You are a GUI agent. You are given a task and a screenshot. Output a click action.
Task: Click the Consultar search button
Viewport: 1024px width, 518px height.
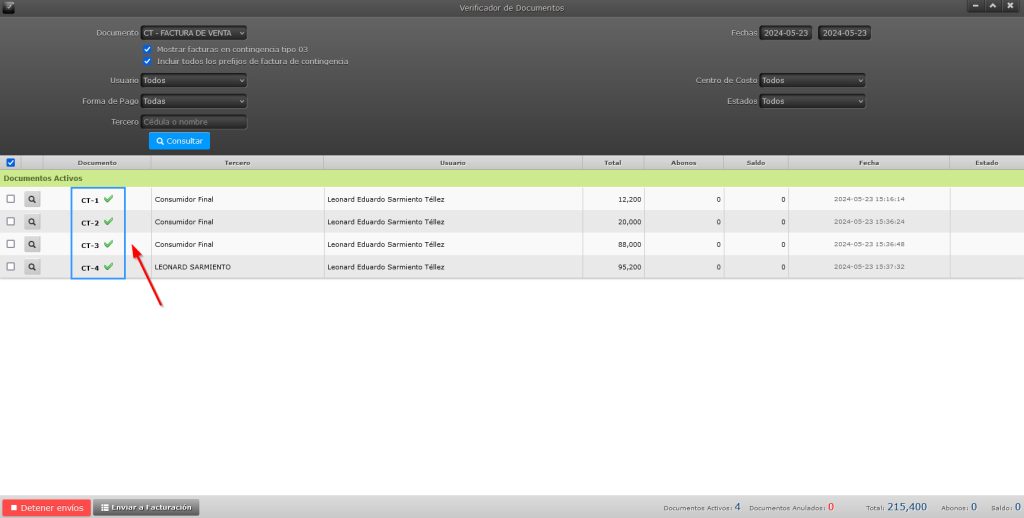tap(179, 141)
